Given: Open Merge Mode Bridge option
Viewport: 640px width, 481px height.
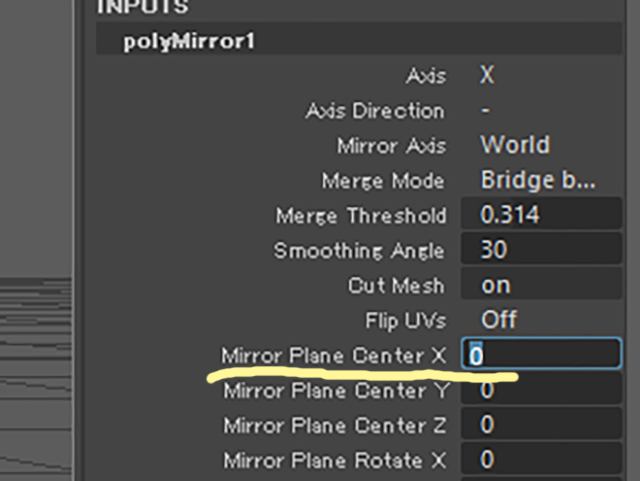Looking at the screenshot, I should coord(538,180).
